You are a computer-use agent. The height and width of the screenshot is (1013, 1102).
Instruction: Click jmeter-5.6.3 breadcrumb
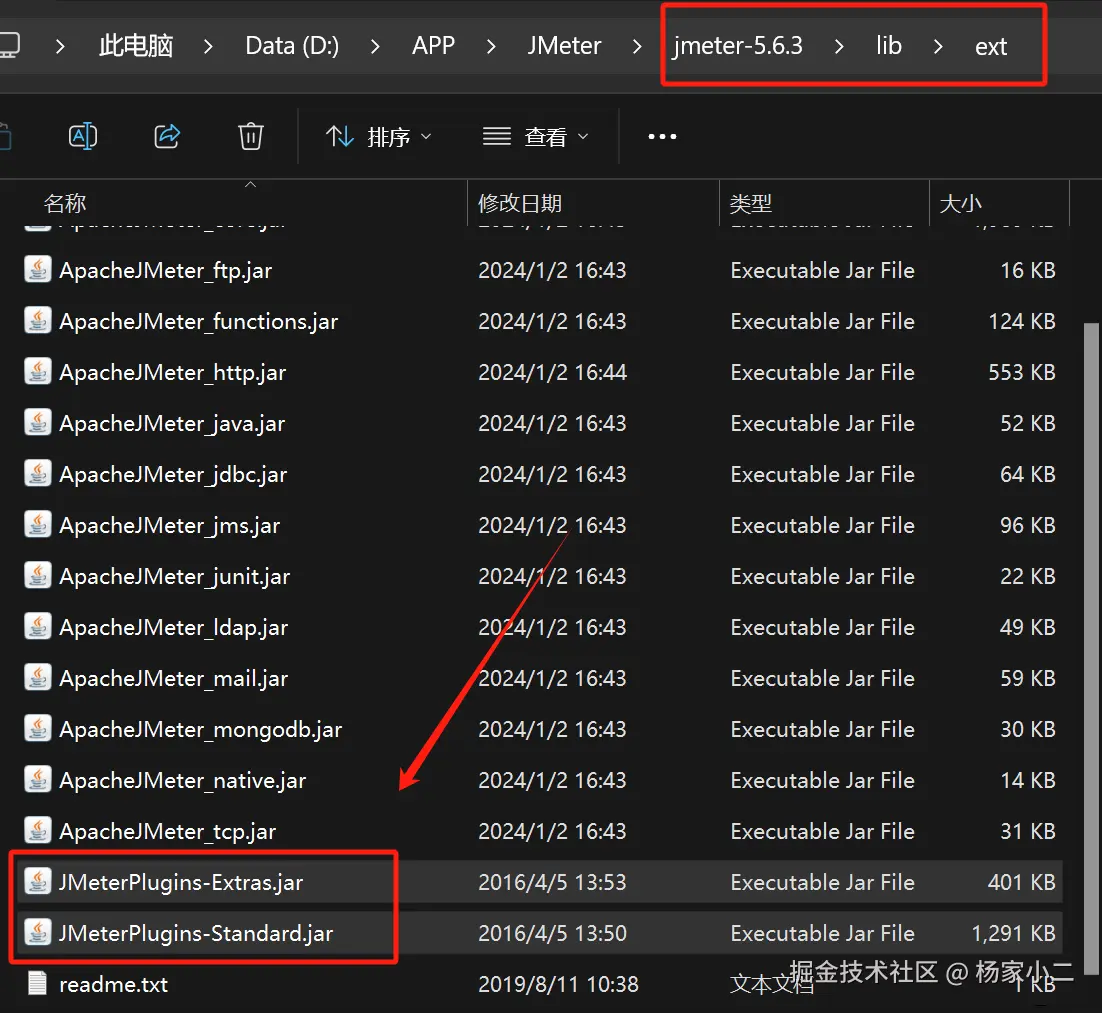pyautogui.click(x=737, y=46)
